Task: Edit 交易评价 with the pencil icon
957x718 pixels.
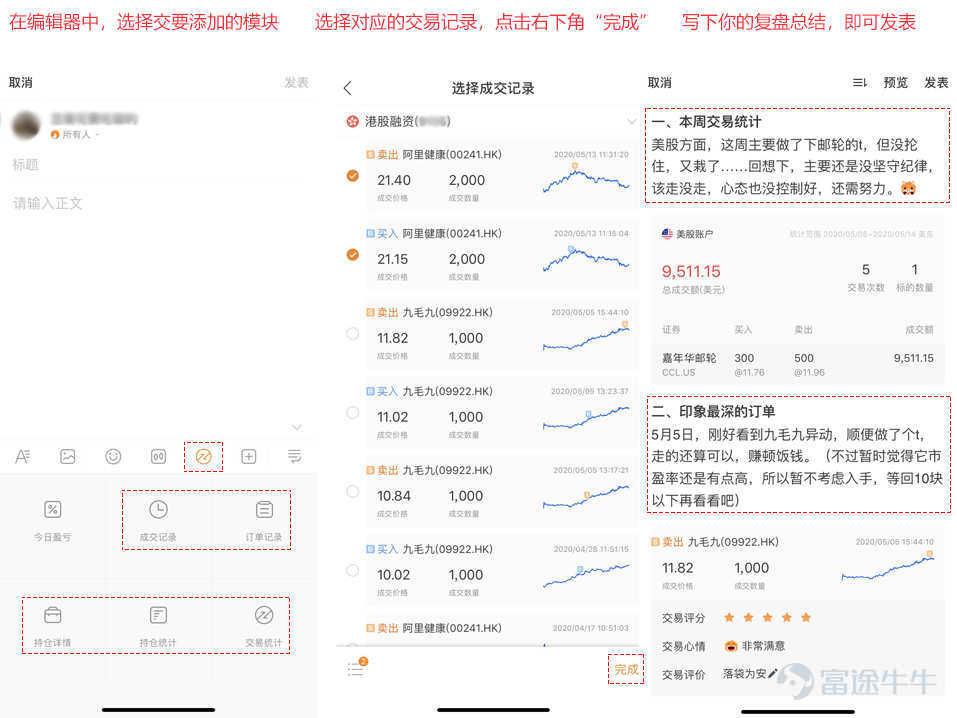Action: (x=773, y=673)
